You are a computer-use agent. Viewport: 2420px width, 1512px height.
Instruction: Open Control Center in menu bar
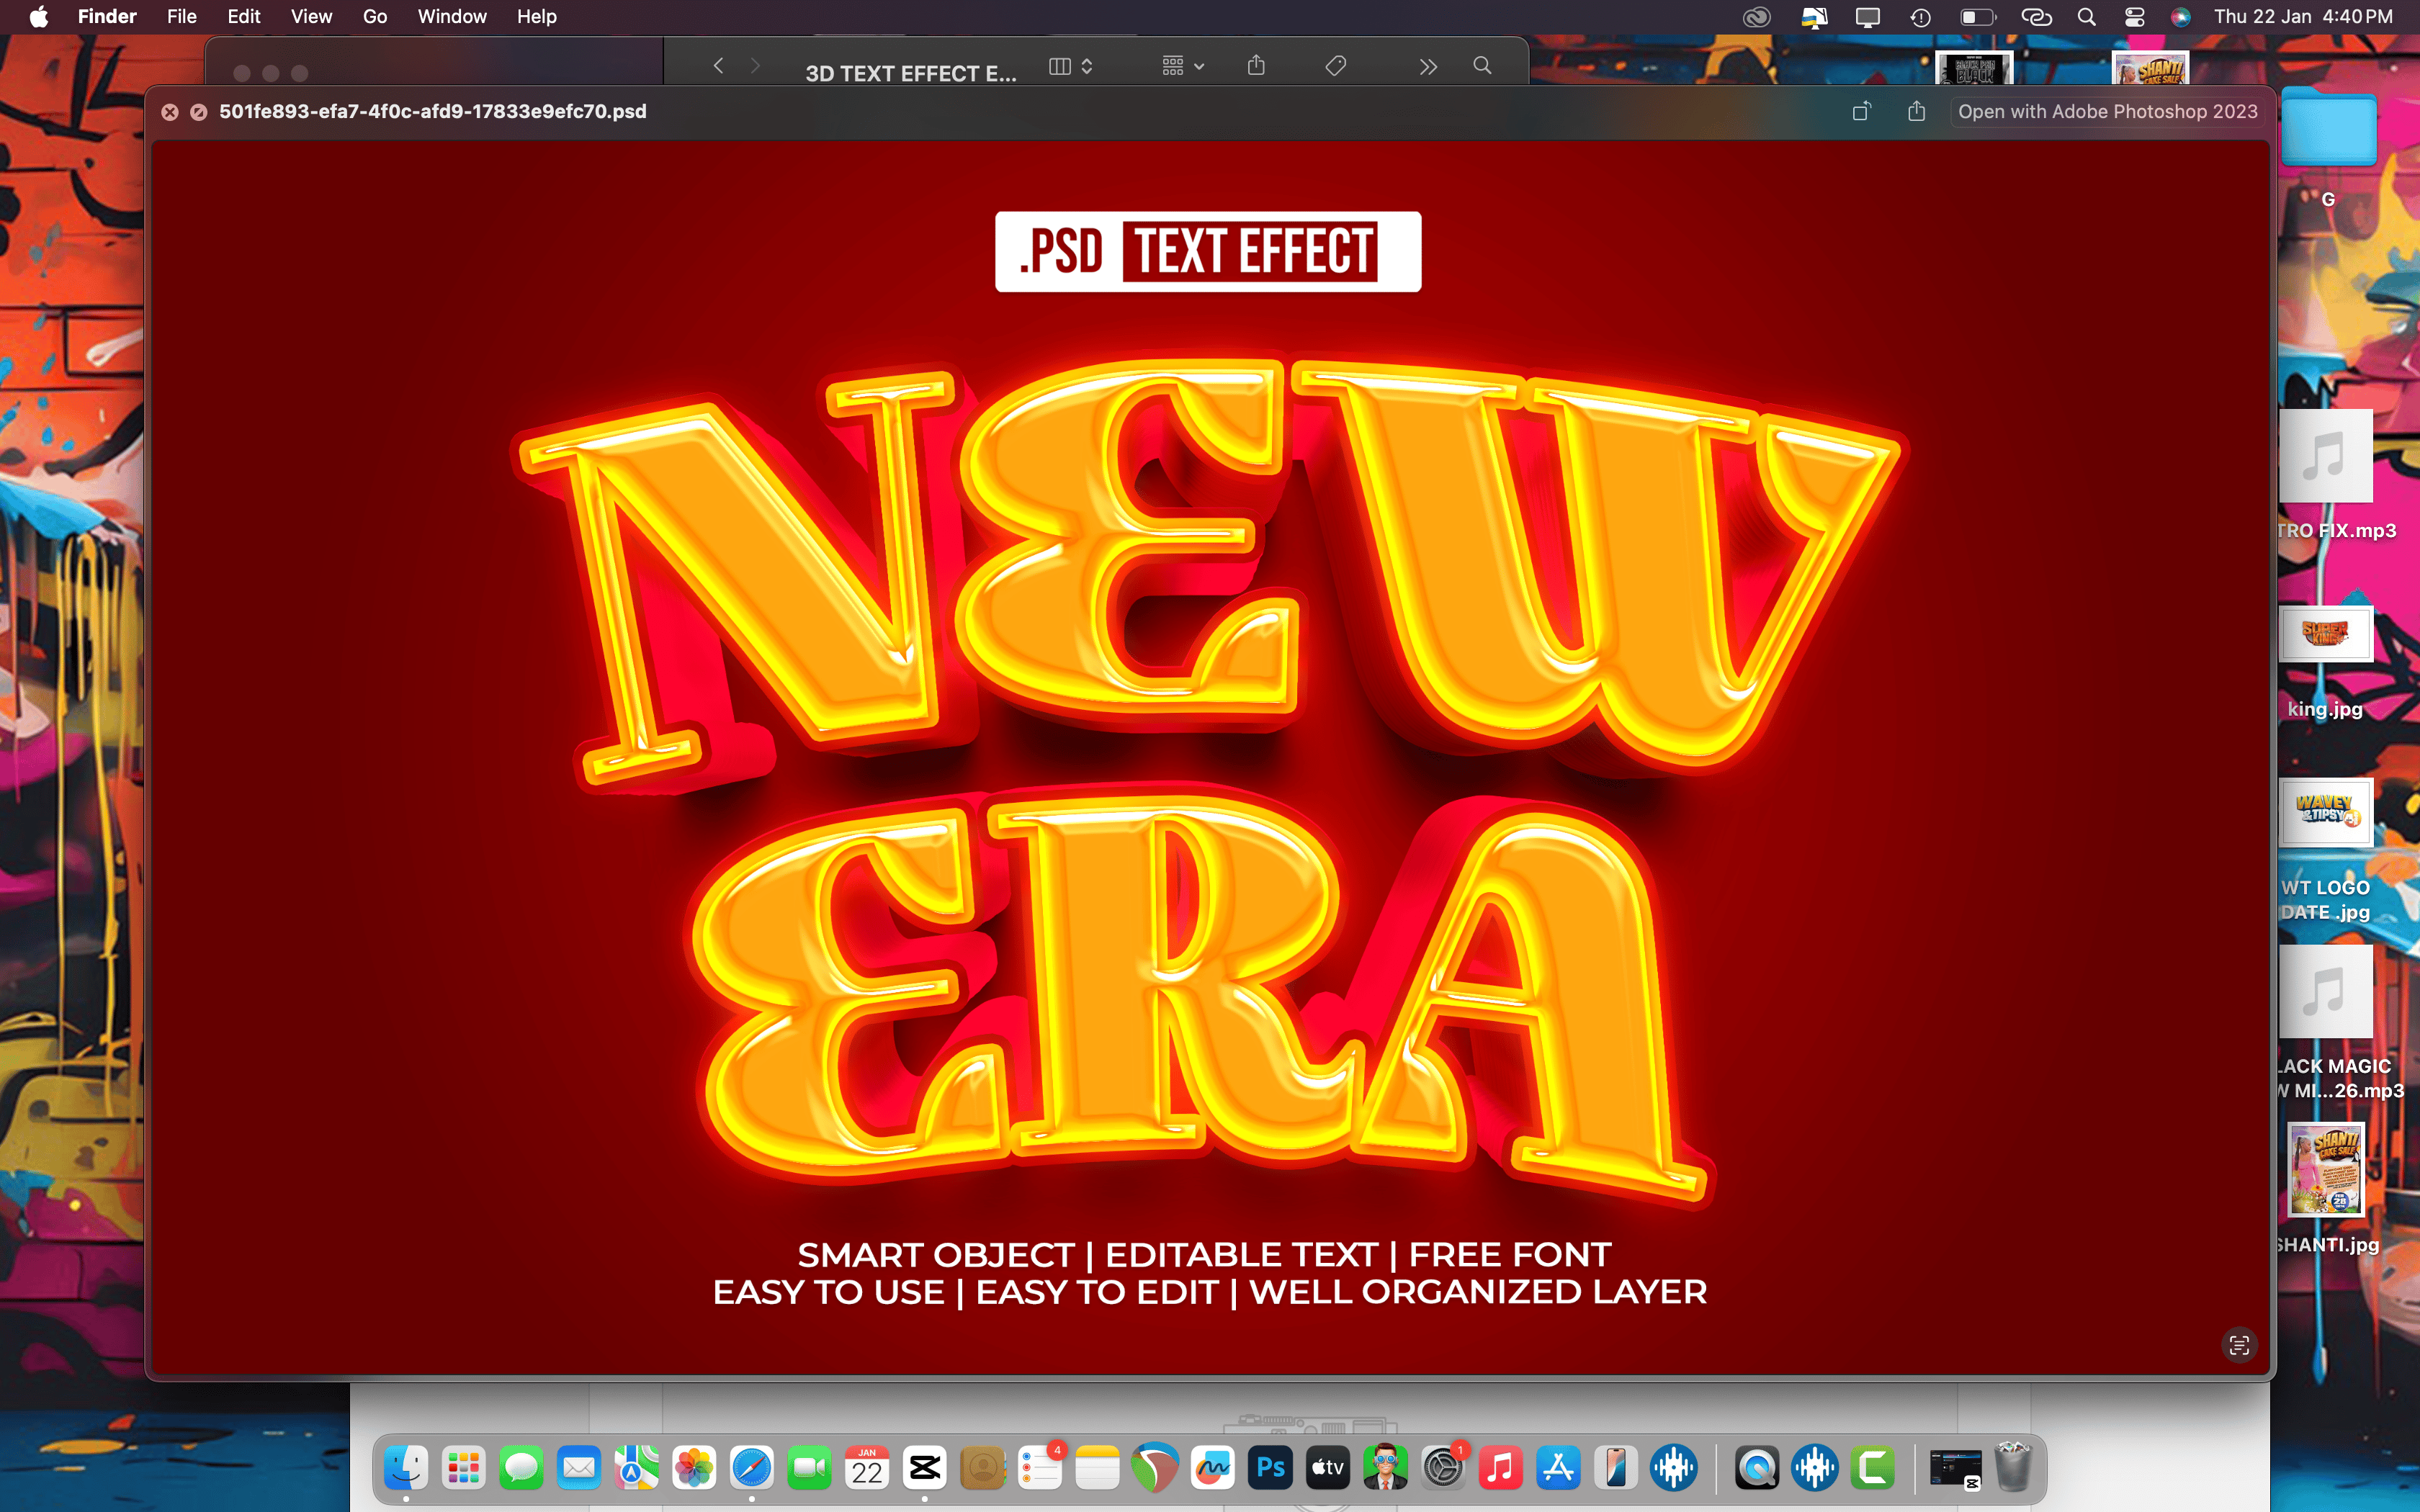coord(2134,17)
